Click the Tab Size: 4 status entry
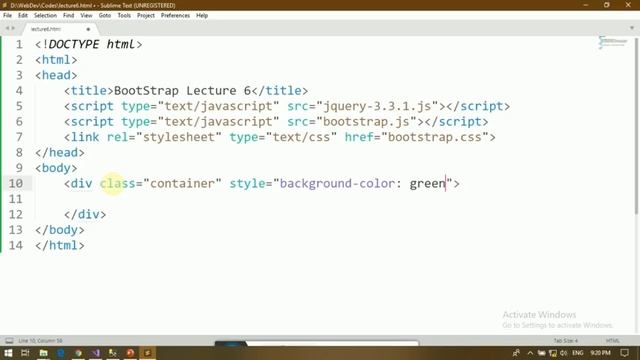Image resolution: width=640 pixels, height=360 pixels. pyautogui.click(x=566, y=341)
